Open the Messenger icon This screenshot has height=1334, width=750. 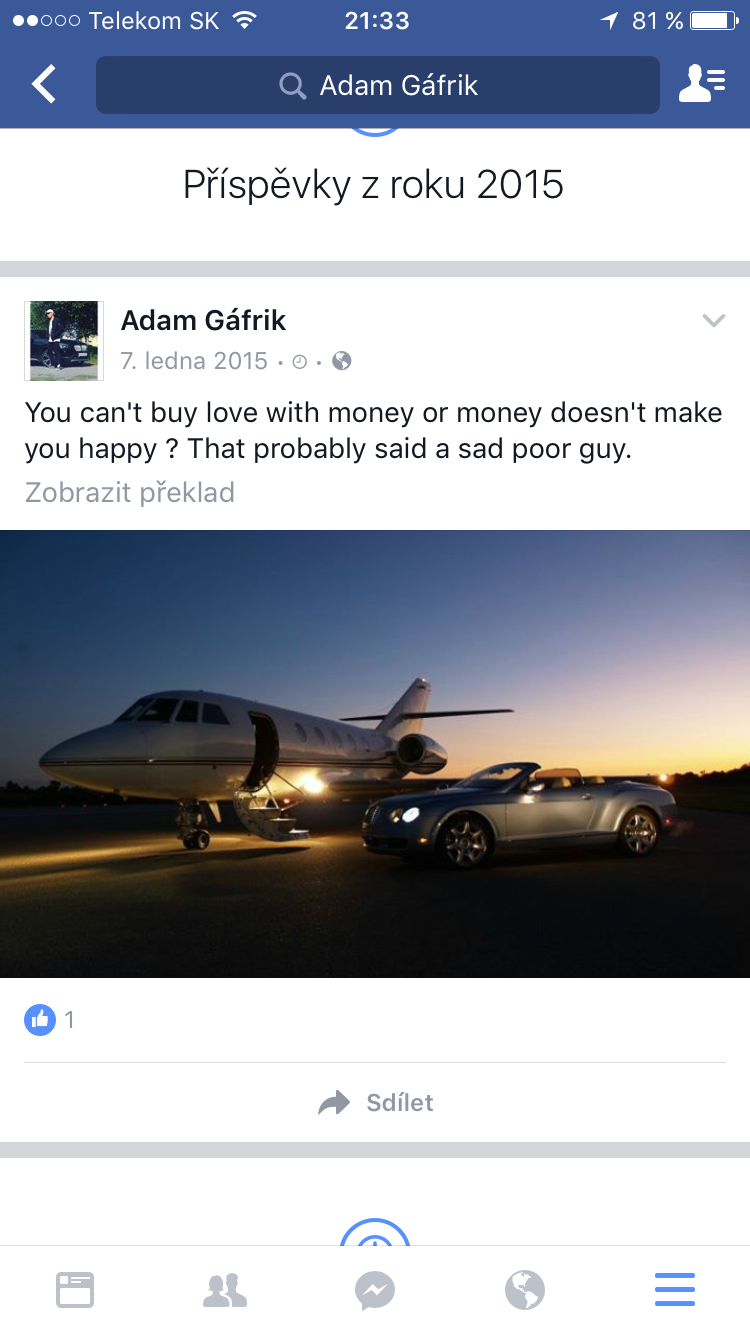[375, 1290]
